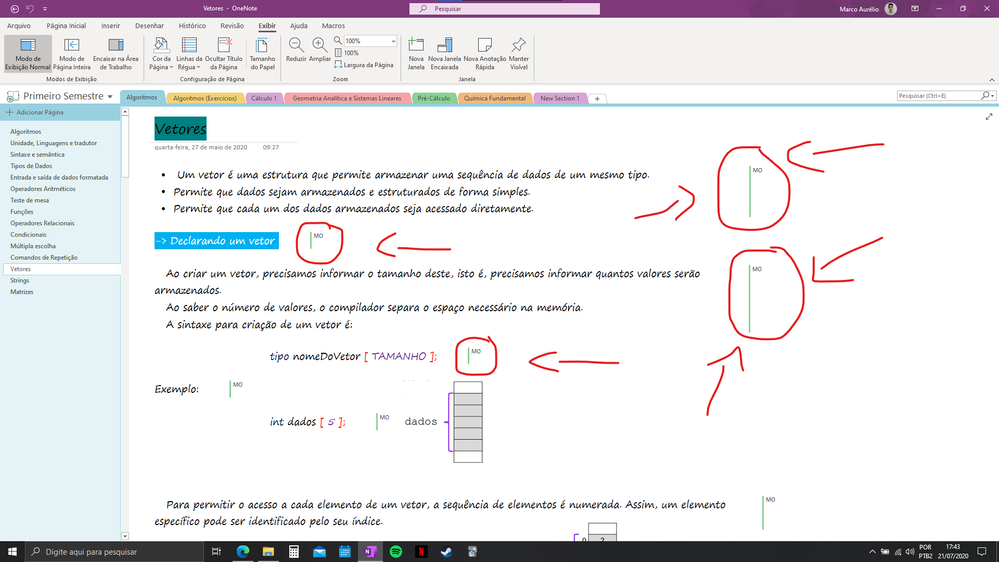
Task: Open the Inserir ribbon tab
Action: click(110, 25)
